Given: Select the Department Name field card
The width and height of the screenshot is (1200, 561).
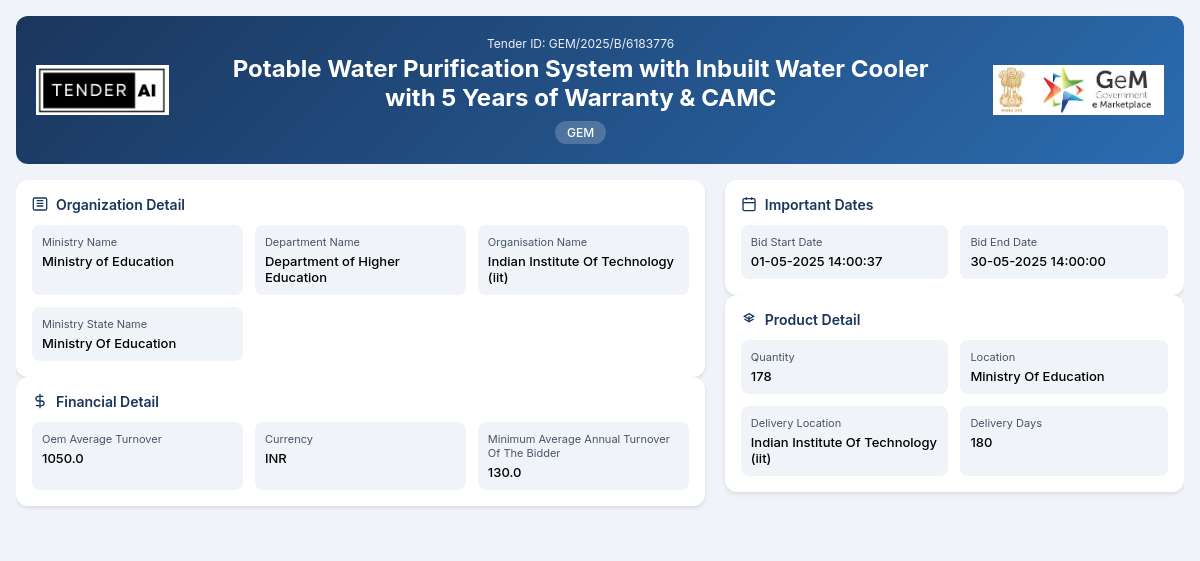Looking at the screenshot, I should (x=360, y=260).
